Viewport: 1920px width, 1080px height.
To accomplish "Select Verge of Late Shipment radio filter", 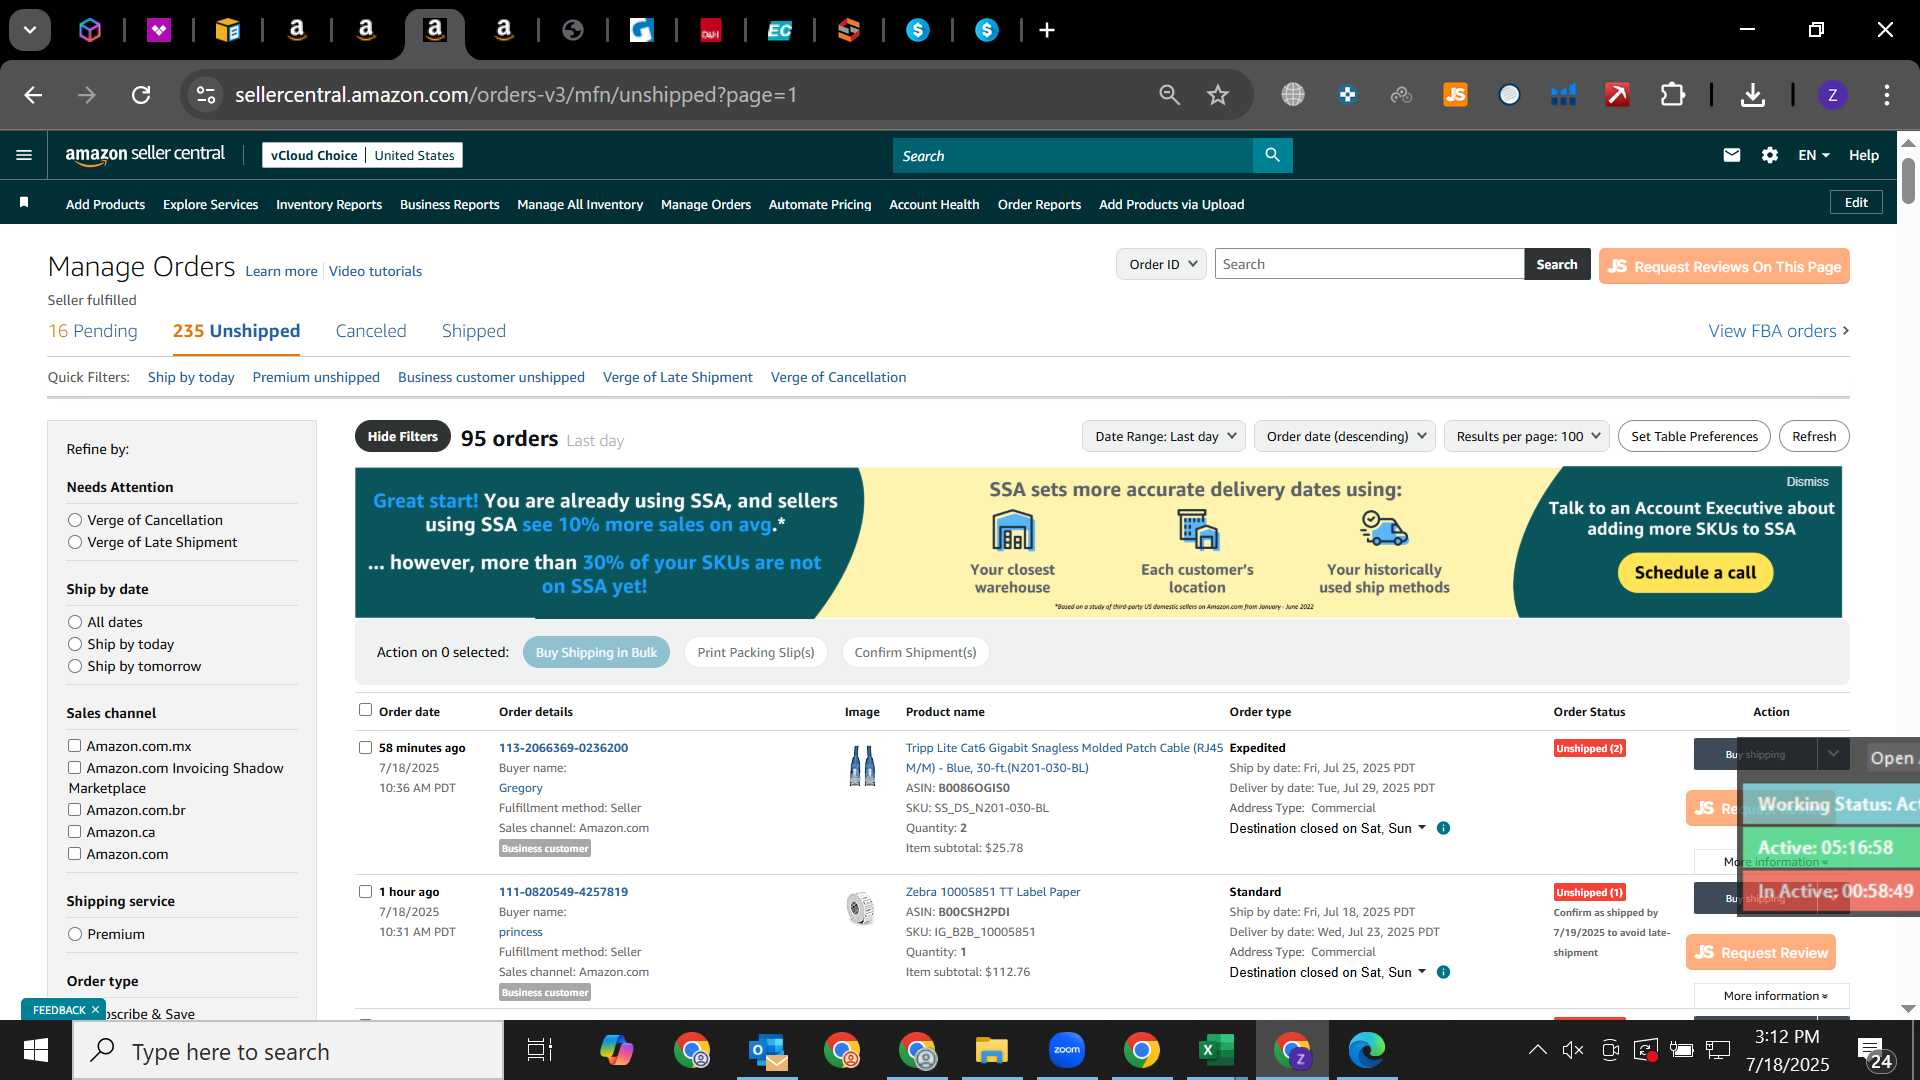I will click(x=74, y=542).
